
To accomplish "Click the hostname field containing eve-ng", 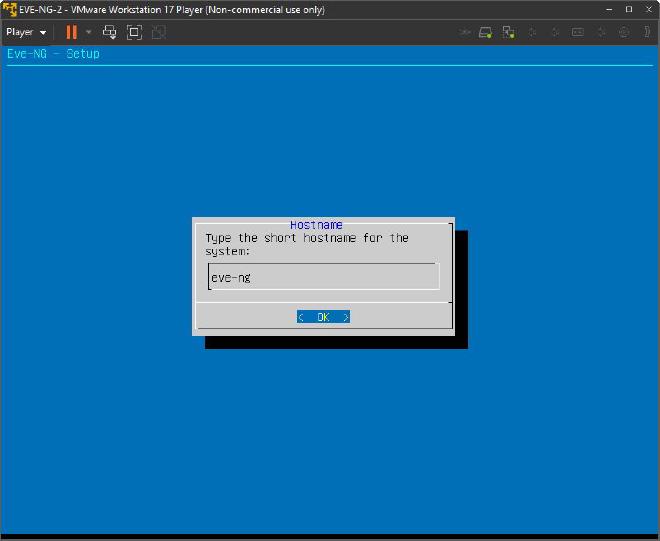I will (x=324, y=277).
